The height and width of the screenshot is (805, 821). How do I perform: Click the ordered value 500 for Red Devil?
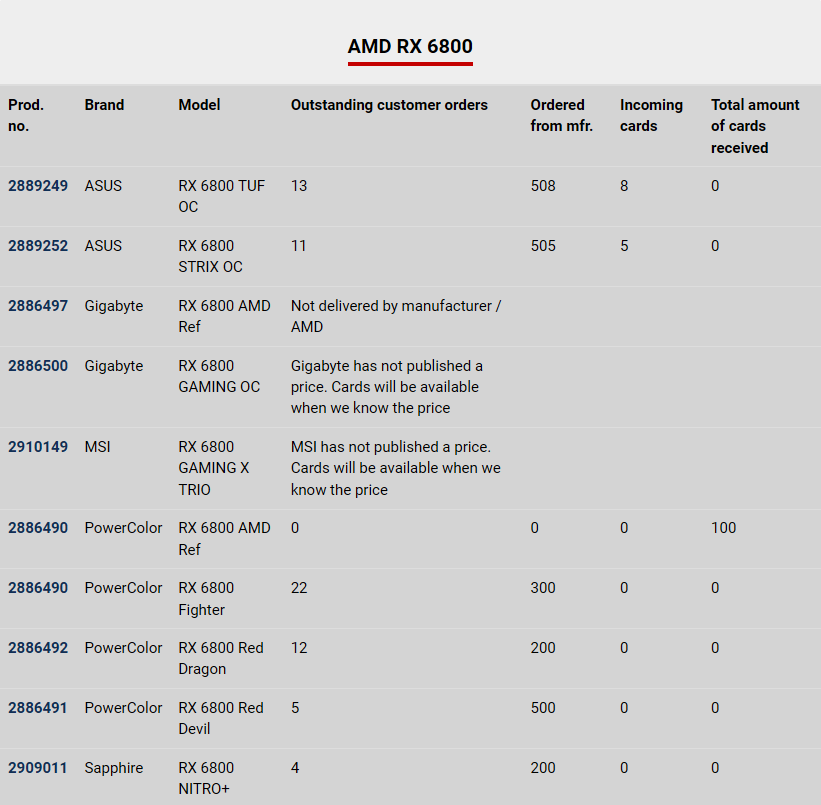coord(542,708)
